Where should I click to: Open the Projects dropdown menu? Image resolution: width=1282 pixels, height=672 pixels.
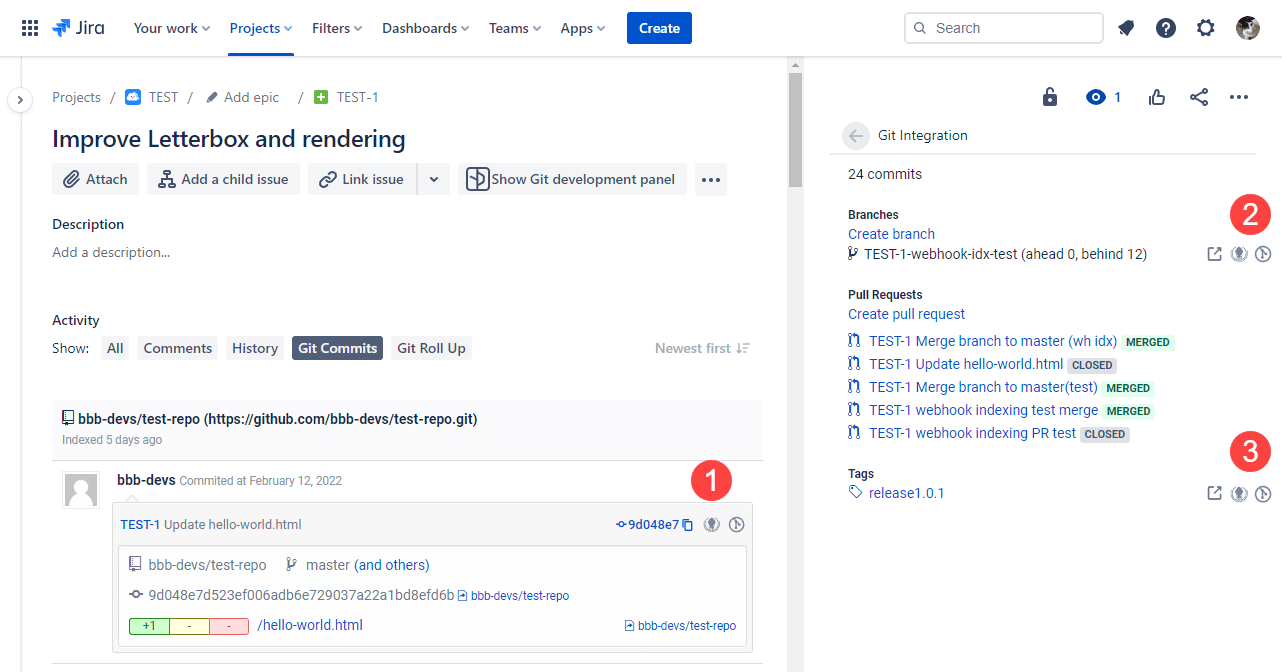(260, 28)
